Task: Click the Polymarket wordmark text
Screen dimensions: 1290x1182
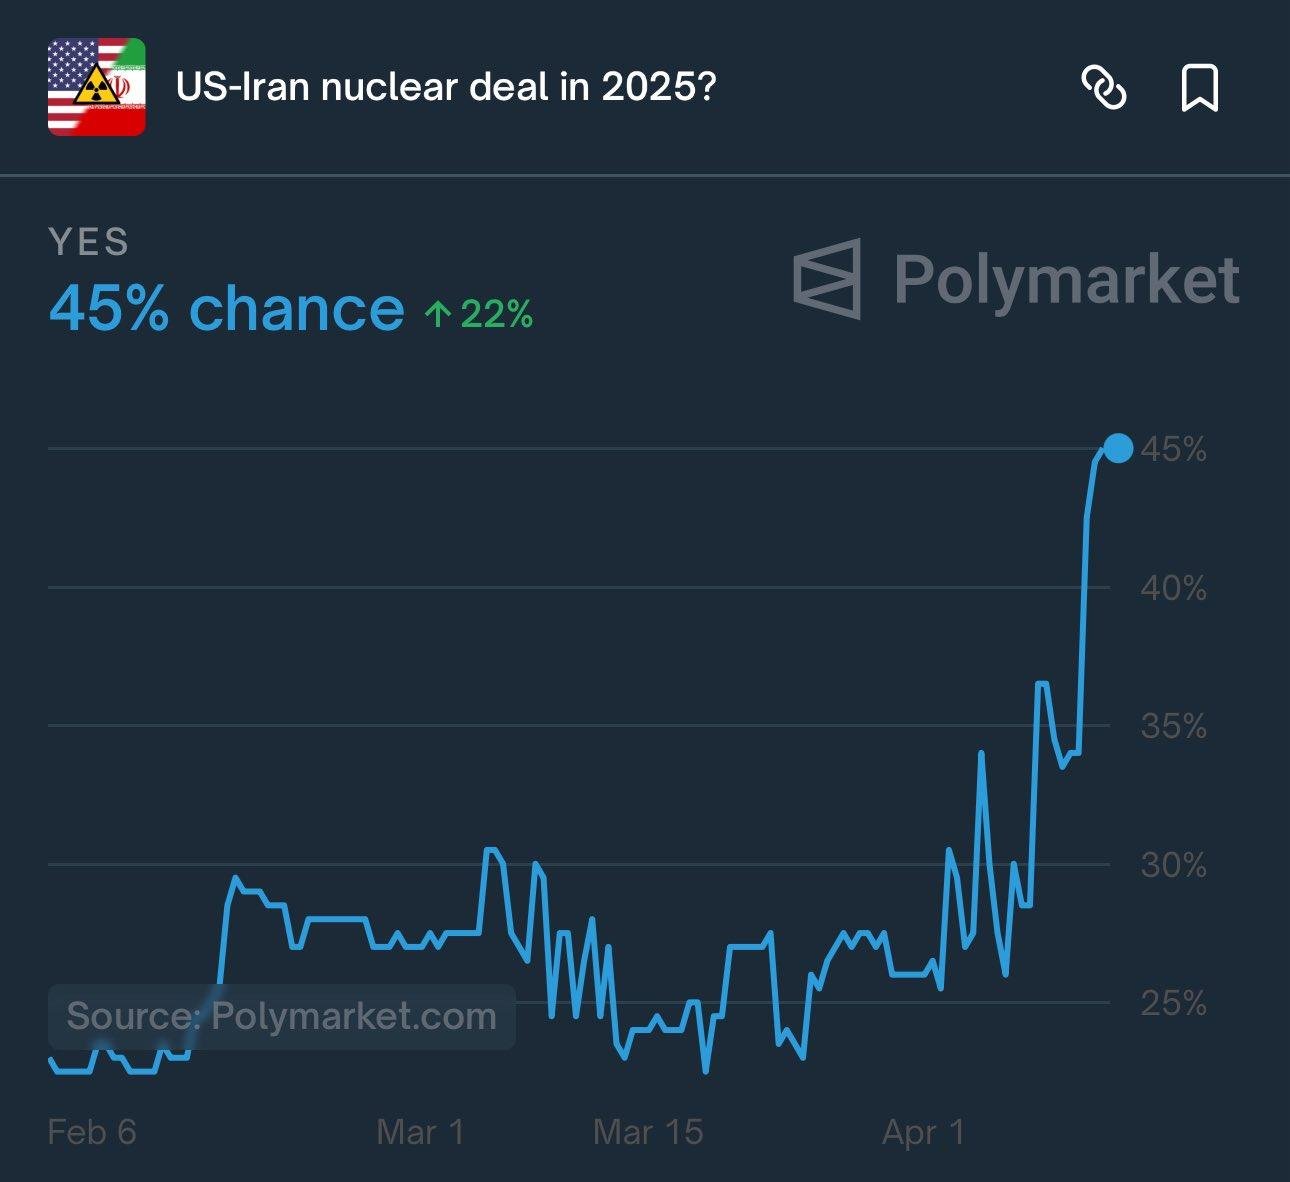Action: tap(1066, 279)
